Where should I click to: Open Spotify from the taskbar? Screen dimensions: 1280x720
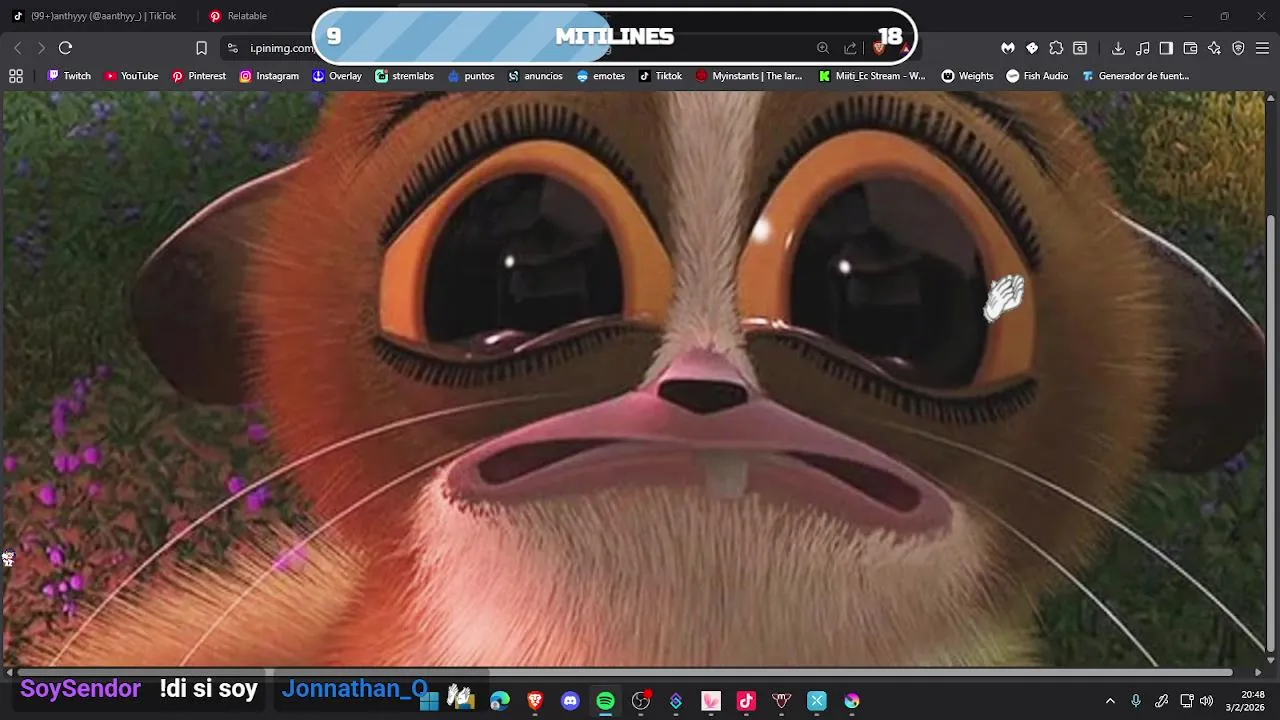pyautogui.click(x=605, y=701)
